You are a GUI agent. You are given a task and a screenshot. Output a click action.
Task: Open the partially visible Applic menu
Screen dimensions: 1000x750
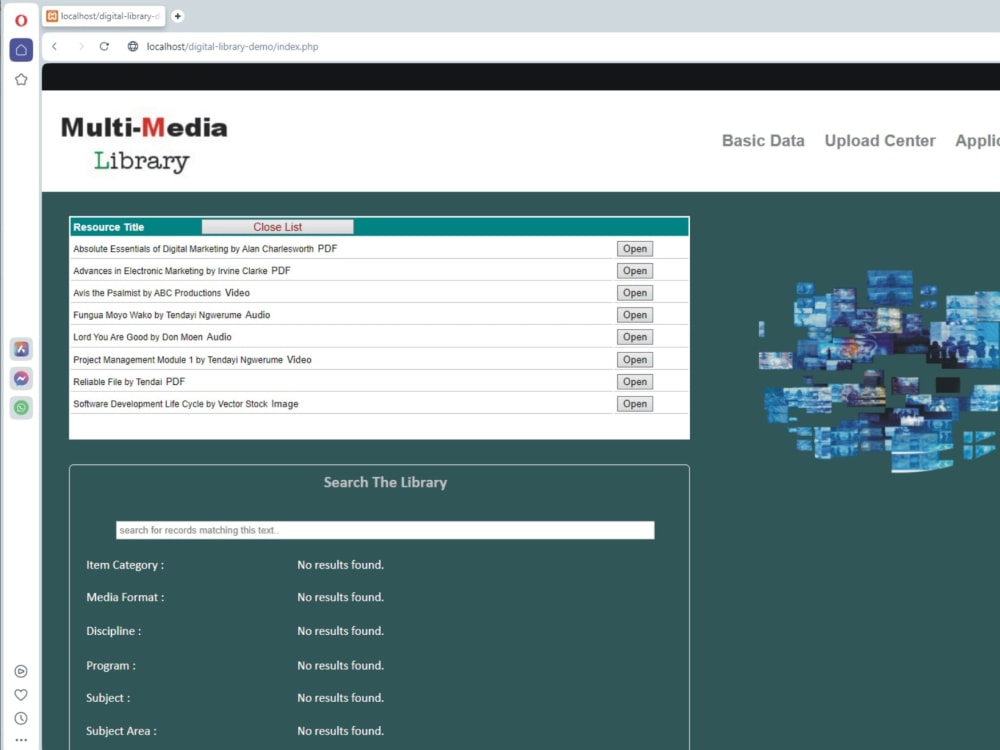[977, 140]
